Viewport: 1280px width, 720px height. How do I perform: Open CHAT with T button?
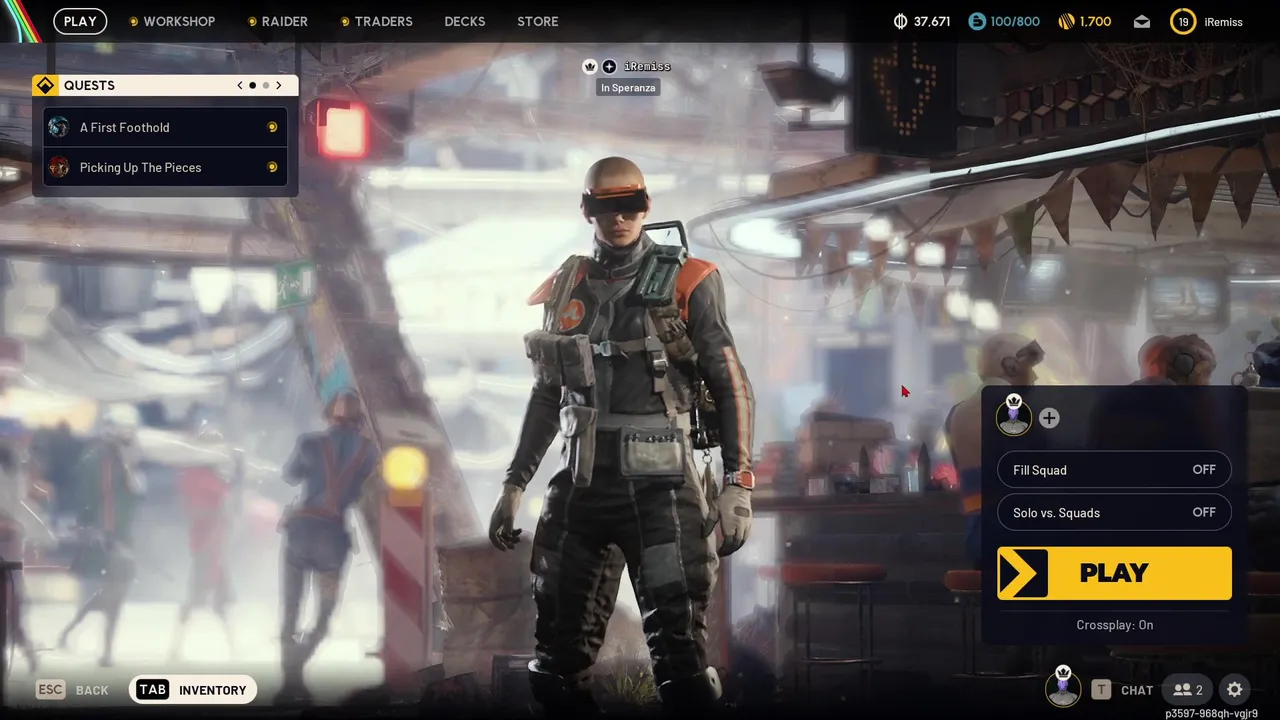(x=1123, y=690)
